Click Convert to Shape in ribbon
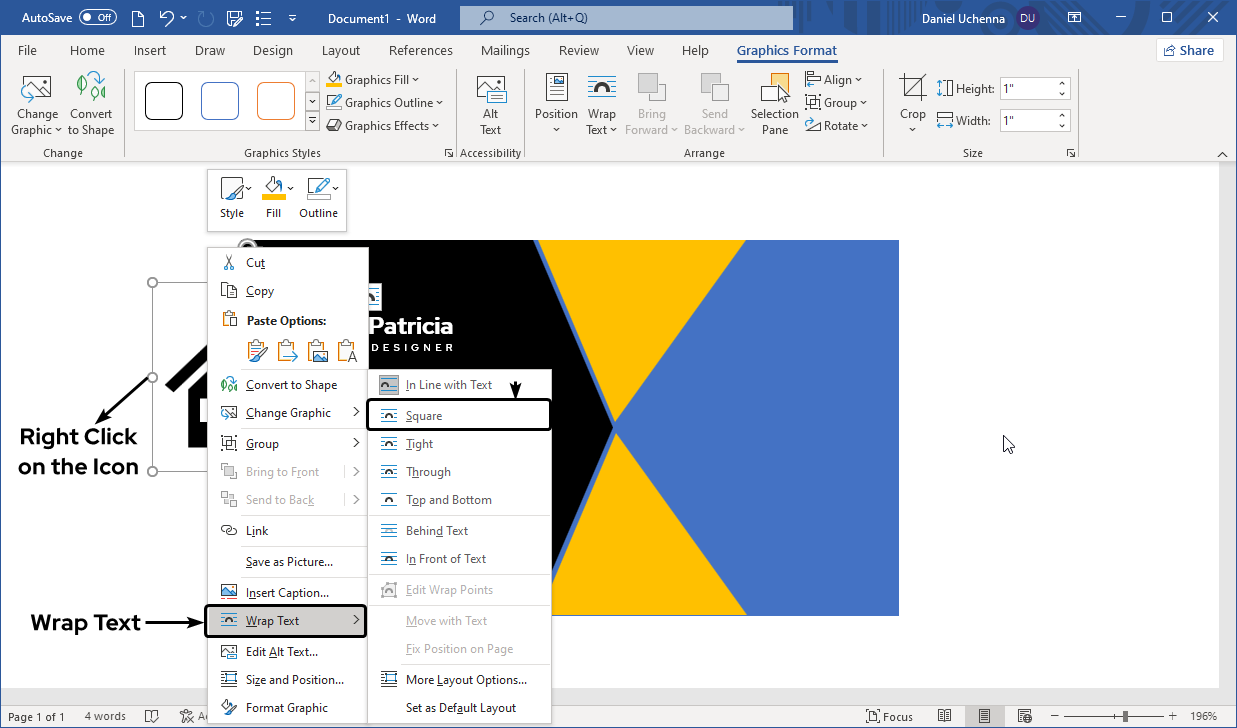Image resolution: width=1237 pixels, height=728 pixels. [x=91, y=104]
